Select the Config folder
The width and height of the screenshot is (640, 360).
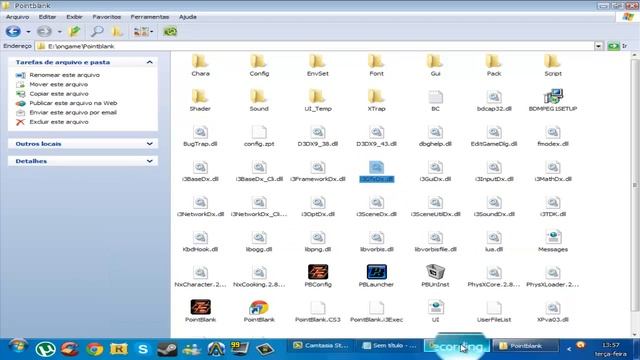tap(259, 66)
